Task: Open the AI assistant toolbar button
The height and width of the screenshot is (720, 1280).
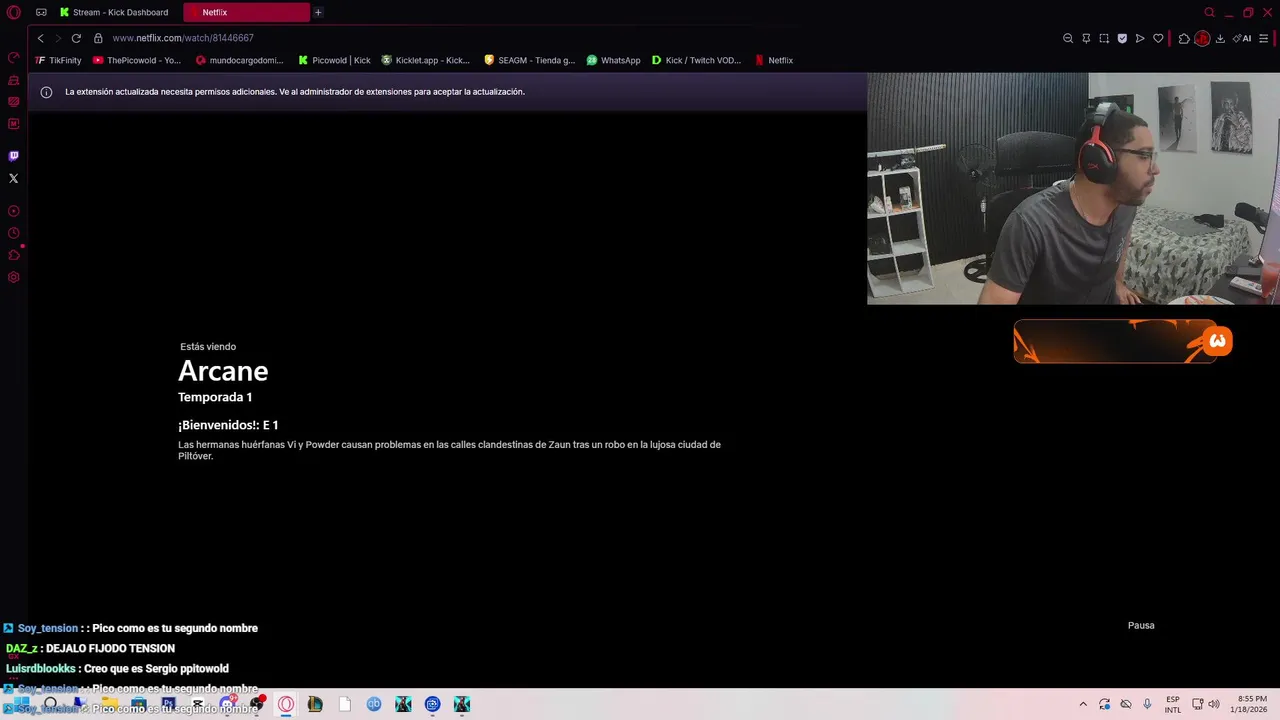Action: [x=1242, y=38]
